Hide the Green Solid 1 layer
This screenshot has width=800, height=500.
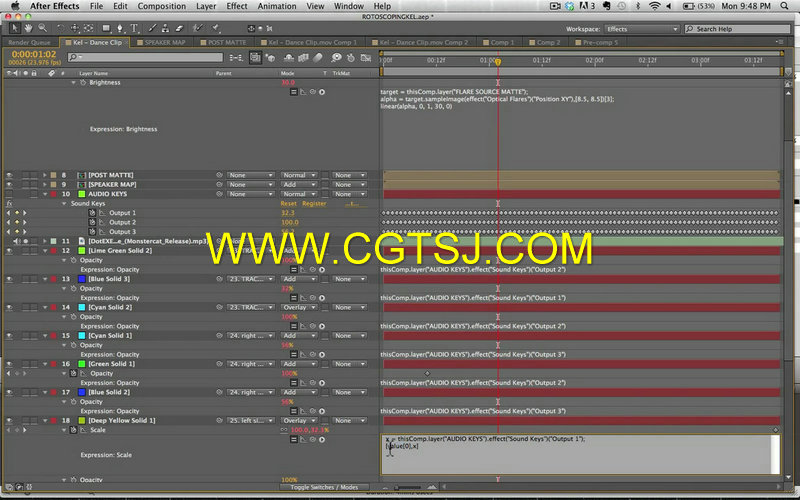9,364
